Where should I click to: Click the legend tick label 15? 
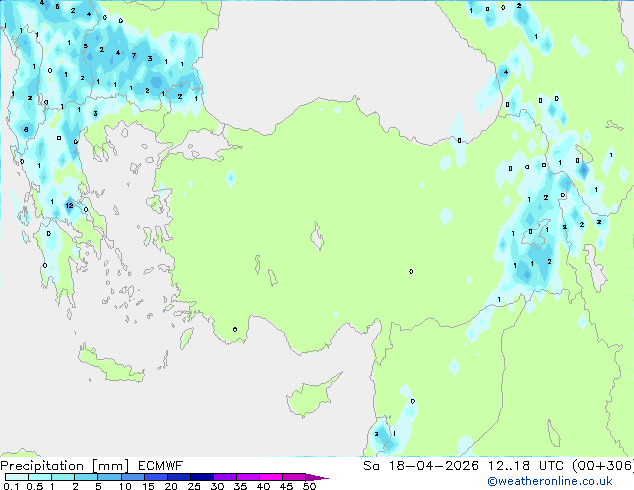click(x=147, y=487)
